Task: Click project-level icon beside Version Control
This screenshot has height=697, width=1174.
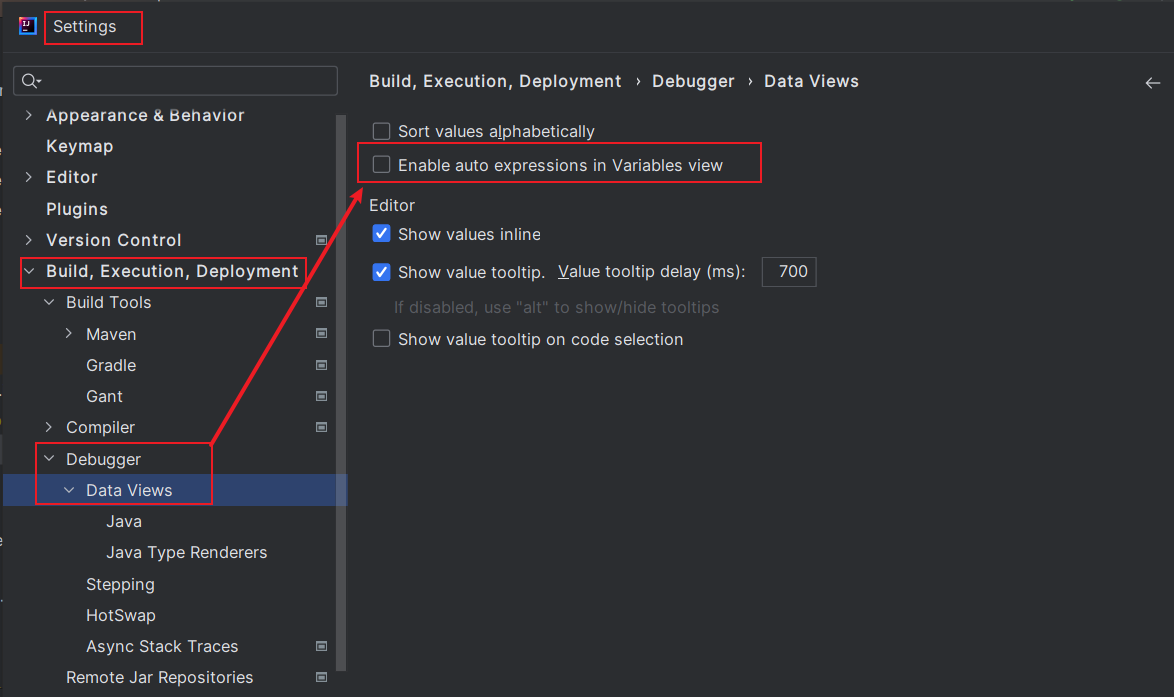Action: (322, 240)
